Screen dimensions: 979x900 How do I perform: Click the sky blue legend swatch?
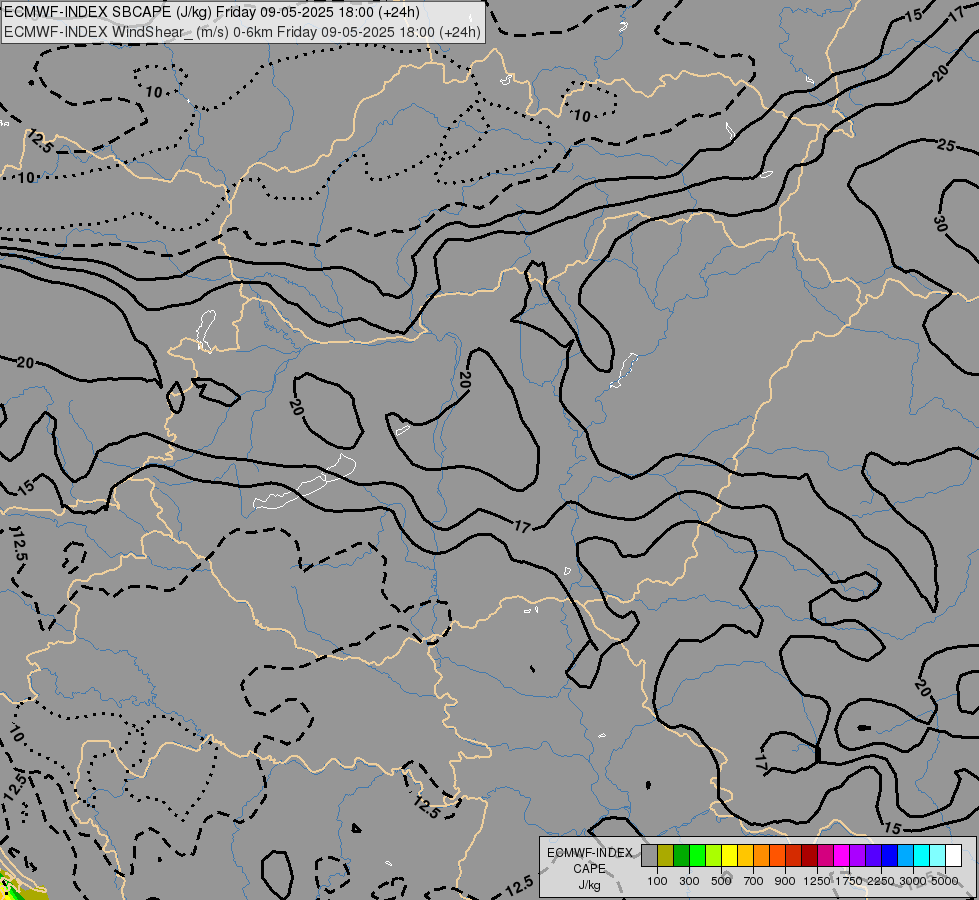[x=905, y=855]
